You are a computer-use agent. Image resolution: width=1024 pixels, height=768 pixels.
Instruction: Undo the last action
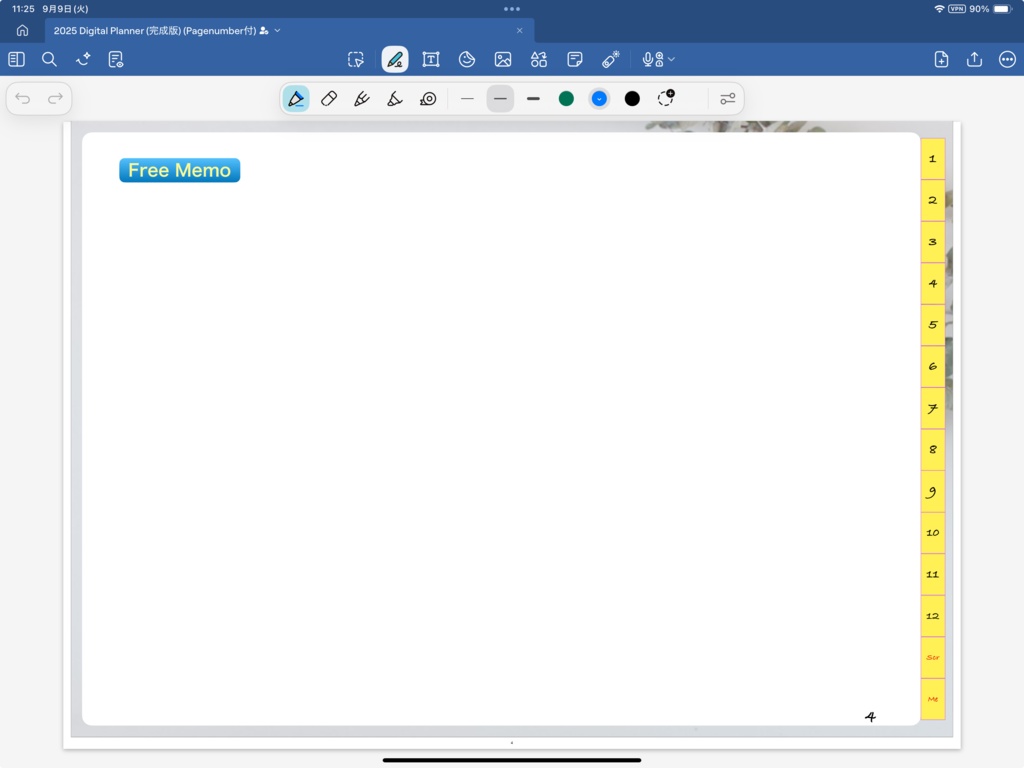pyautogui.click(x=23, y=99)
